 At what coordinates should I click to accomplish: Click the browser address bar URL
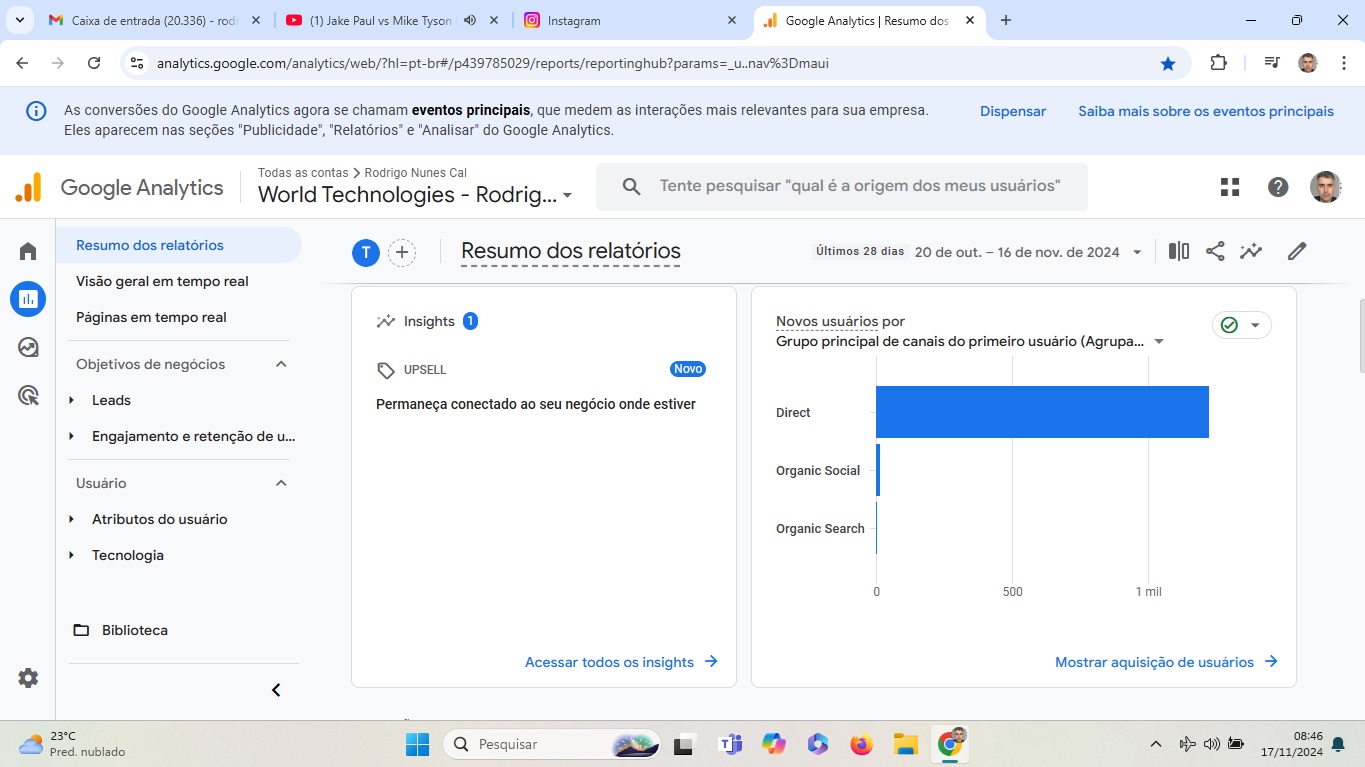pyautogui.click(x=493, y=63)
